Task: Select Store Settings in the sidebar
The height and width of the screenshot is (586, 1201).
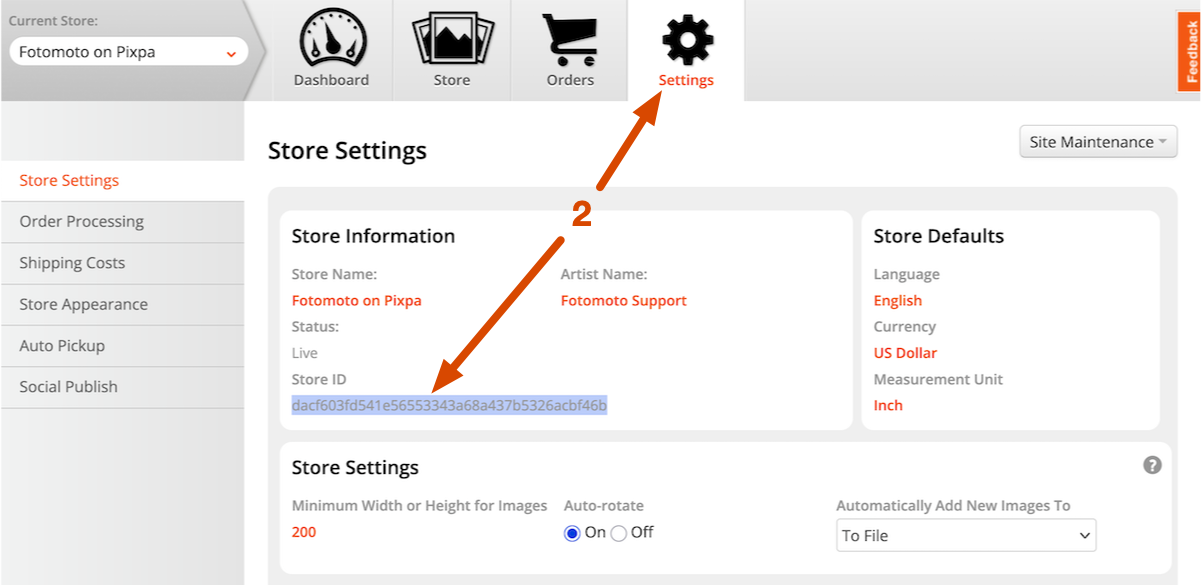Action: 69,180
